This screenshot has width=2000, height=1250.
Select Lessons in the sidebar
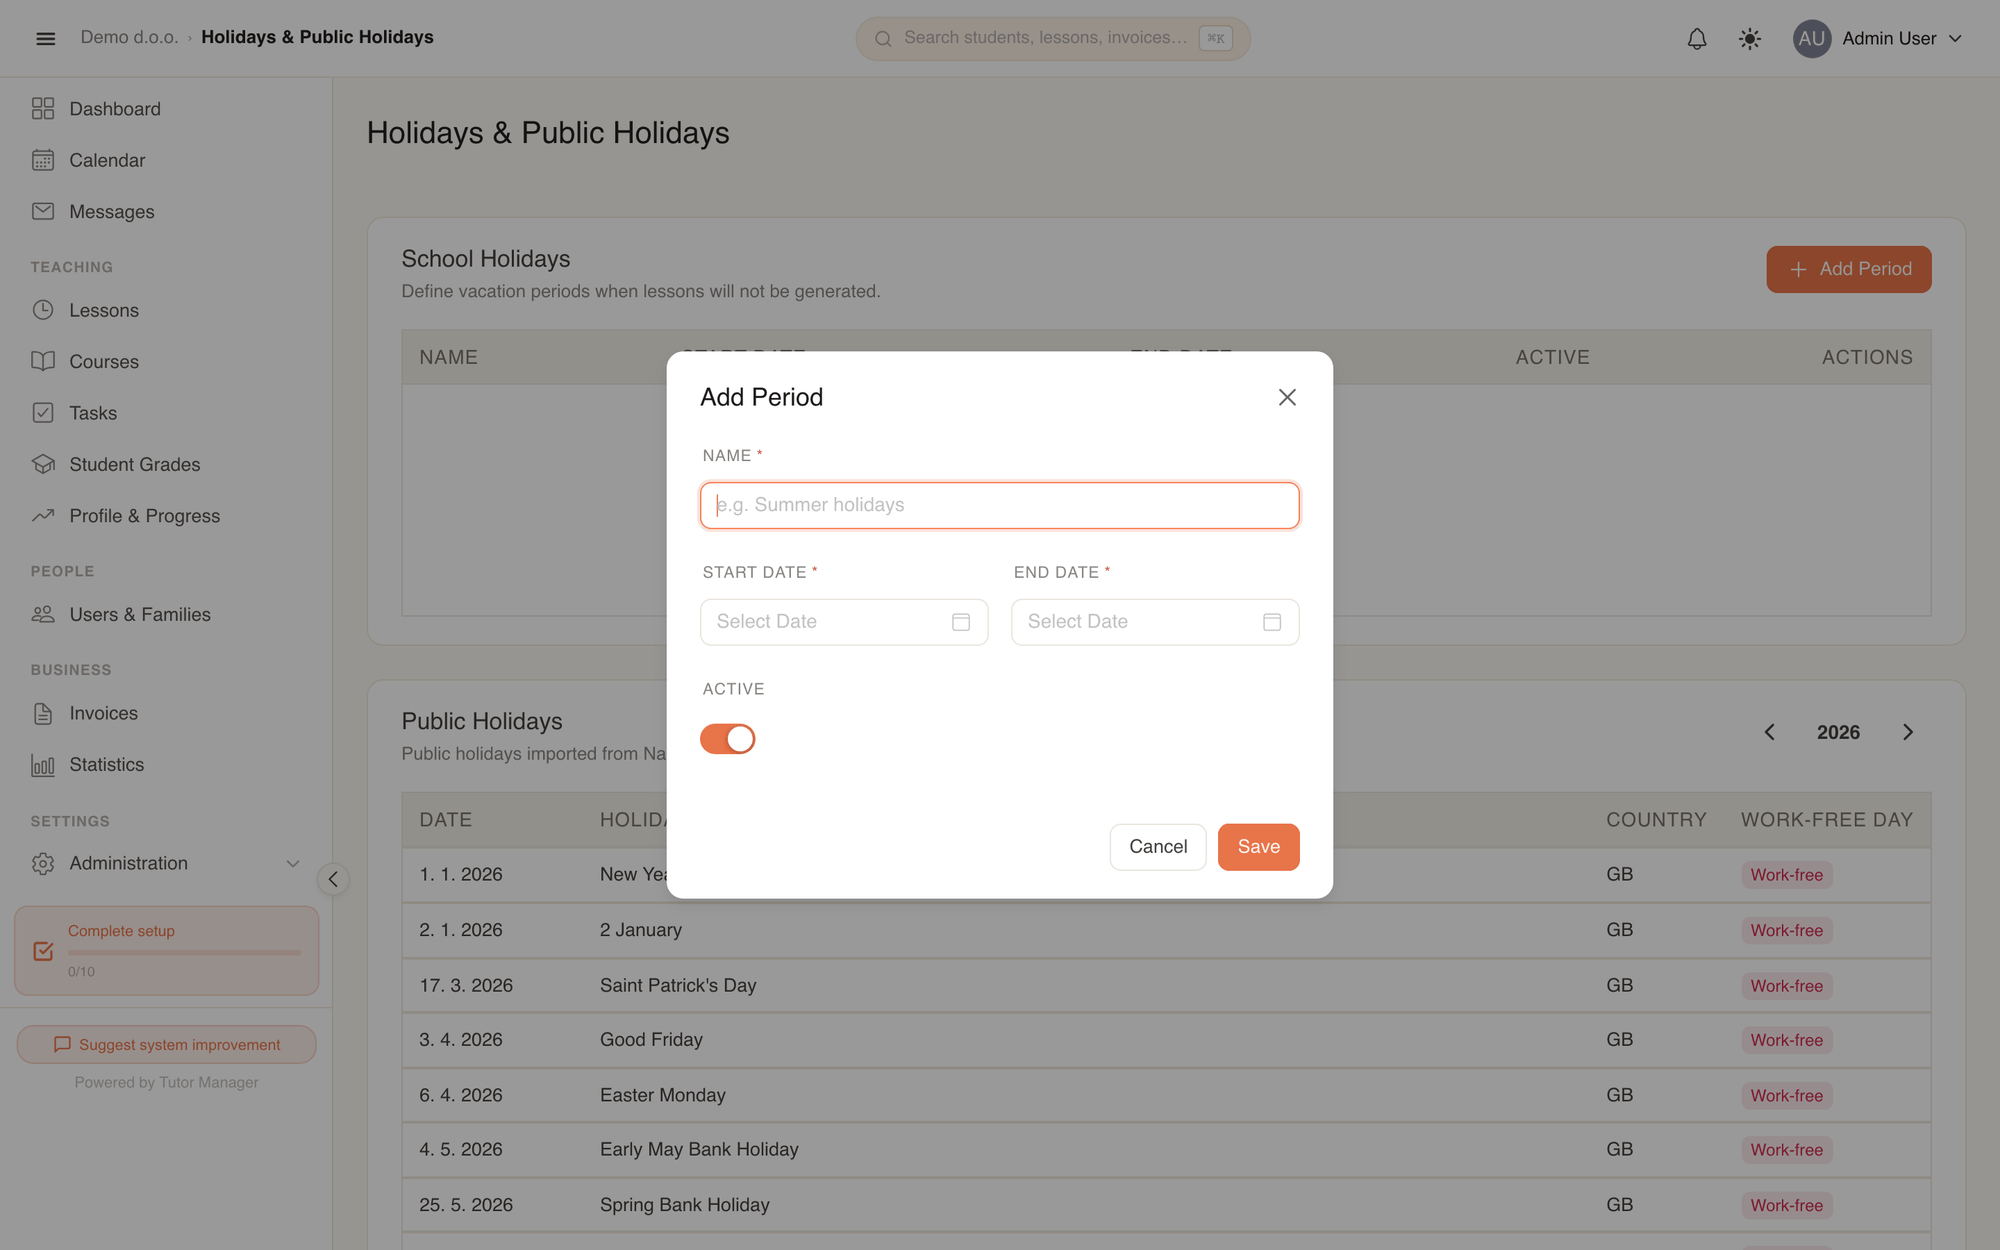tap(104, 310)
